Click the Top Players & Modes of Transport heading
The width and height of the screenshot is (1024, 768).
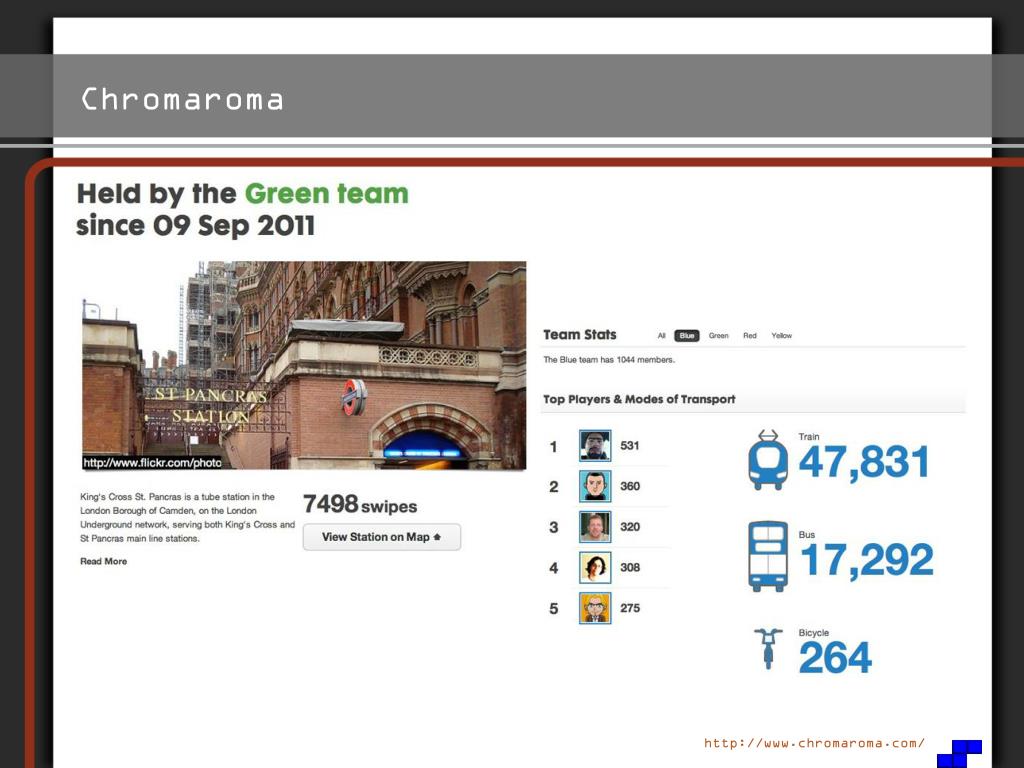click(639, 399)
